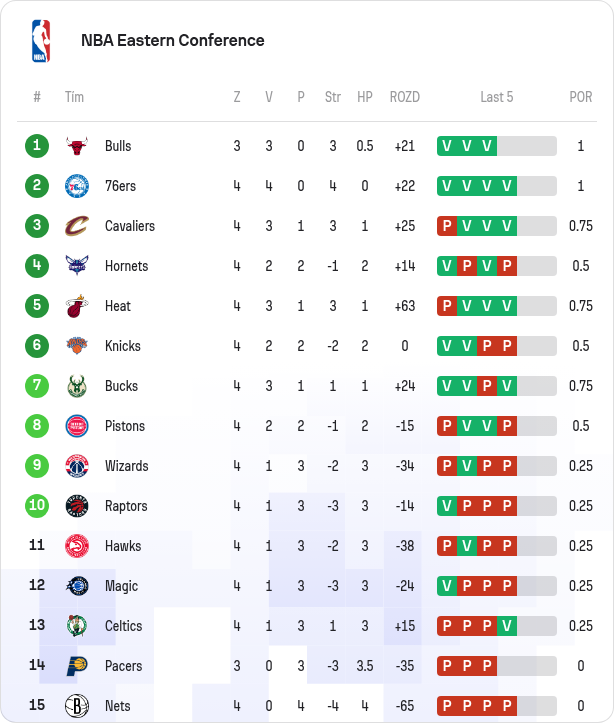The height and width of the screenshot is (723, 614).
Task: Click the Pistons team logo
Action: [x=77, y=426]
